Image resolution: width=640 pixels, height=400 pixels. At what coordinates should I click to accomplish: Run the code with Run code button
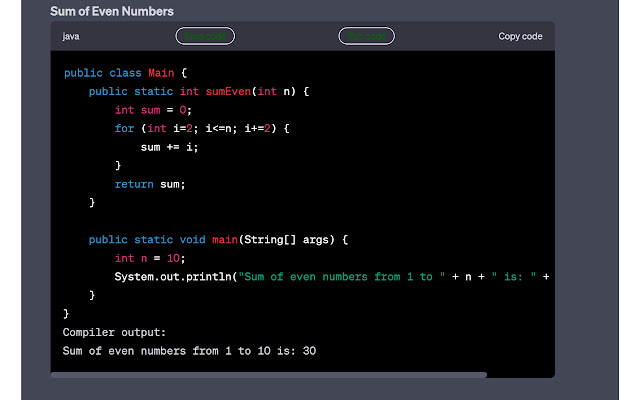tap(367, 36)
